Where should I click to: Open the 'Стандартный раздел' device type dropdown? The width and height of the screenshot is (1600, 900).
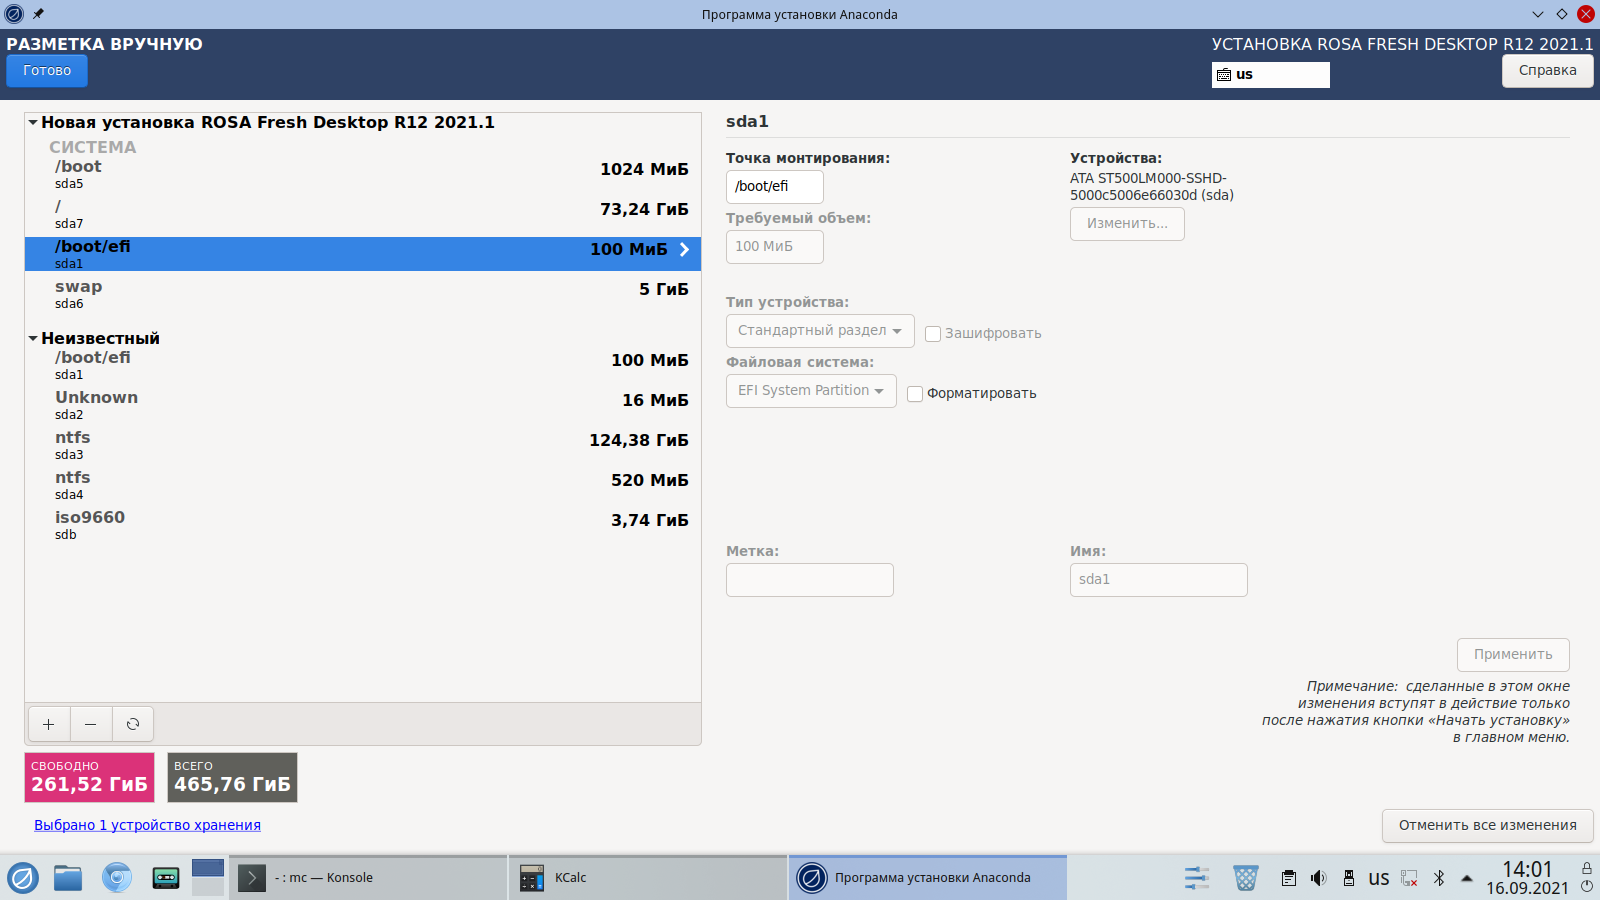pos(820,331)
